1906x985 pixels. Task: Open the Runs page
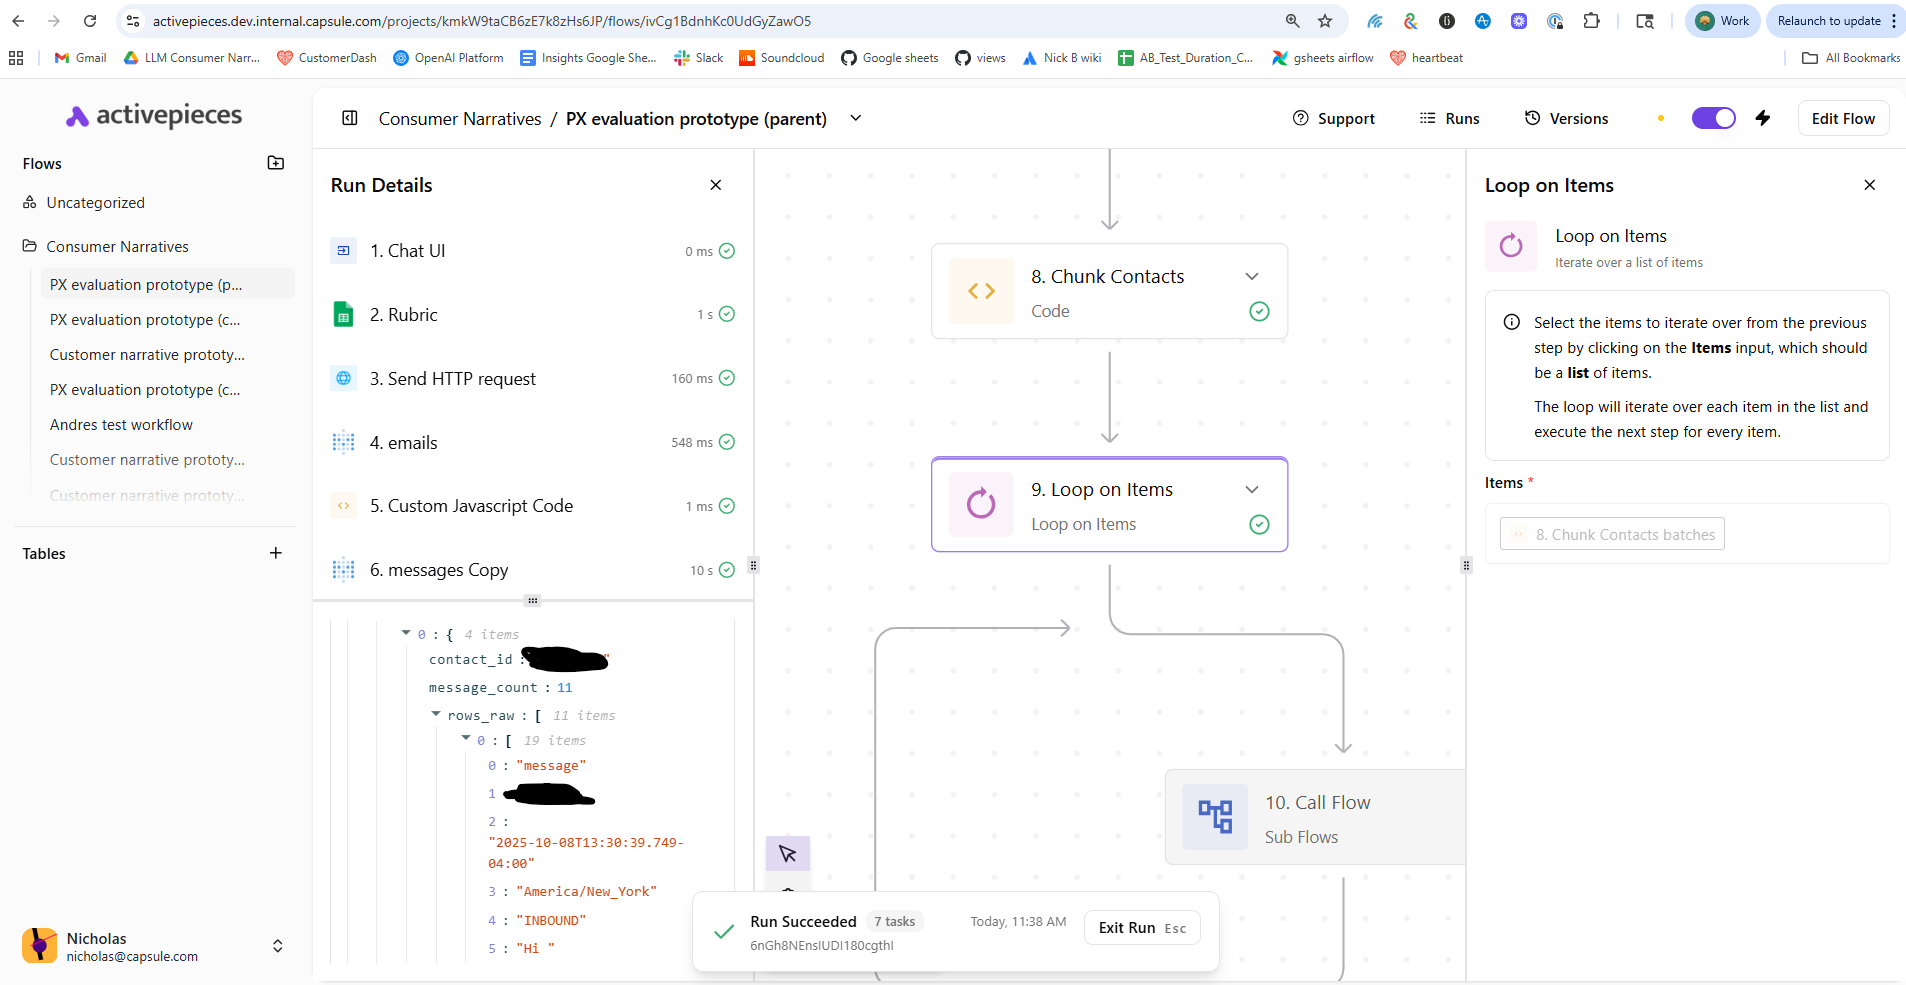point(1449,118)
